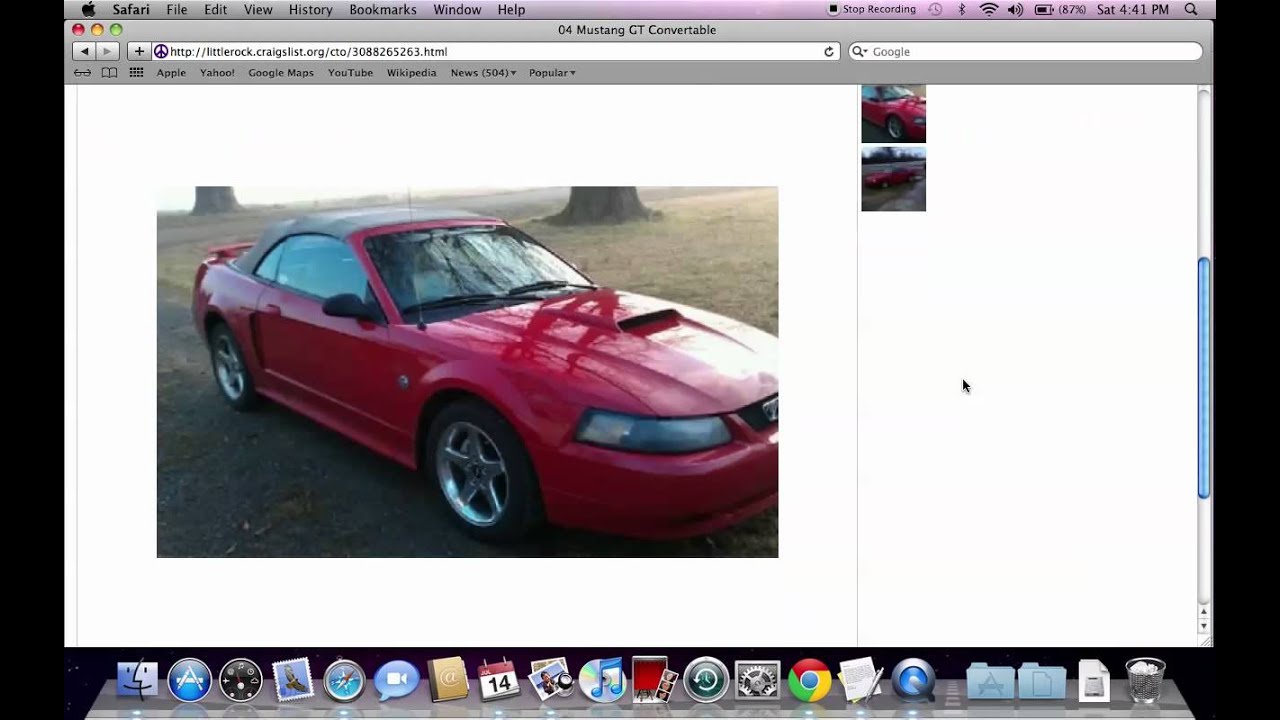Open the History menu
Screen dimensions: 1280x720
311,9
